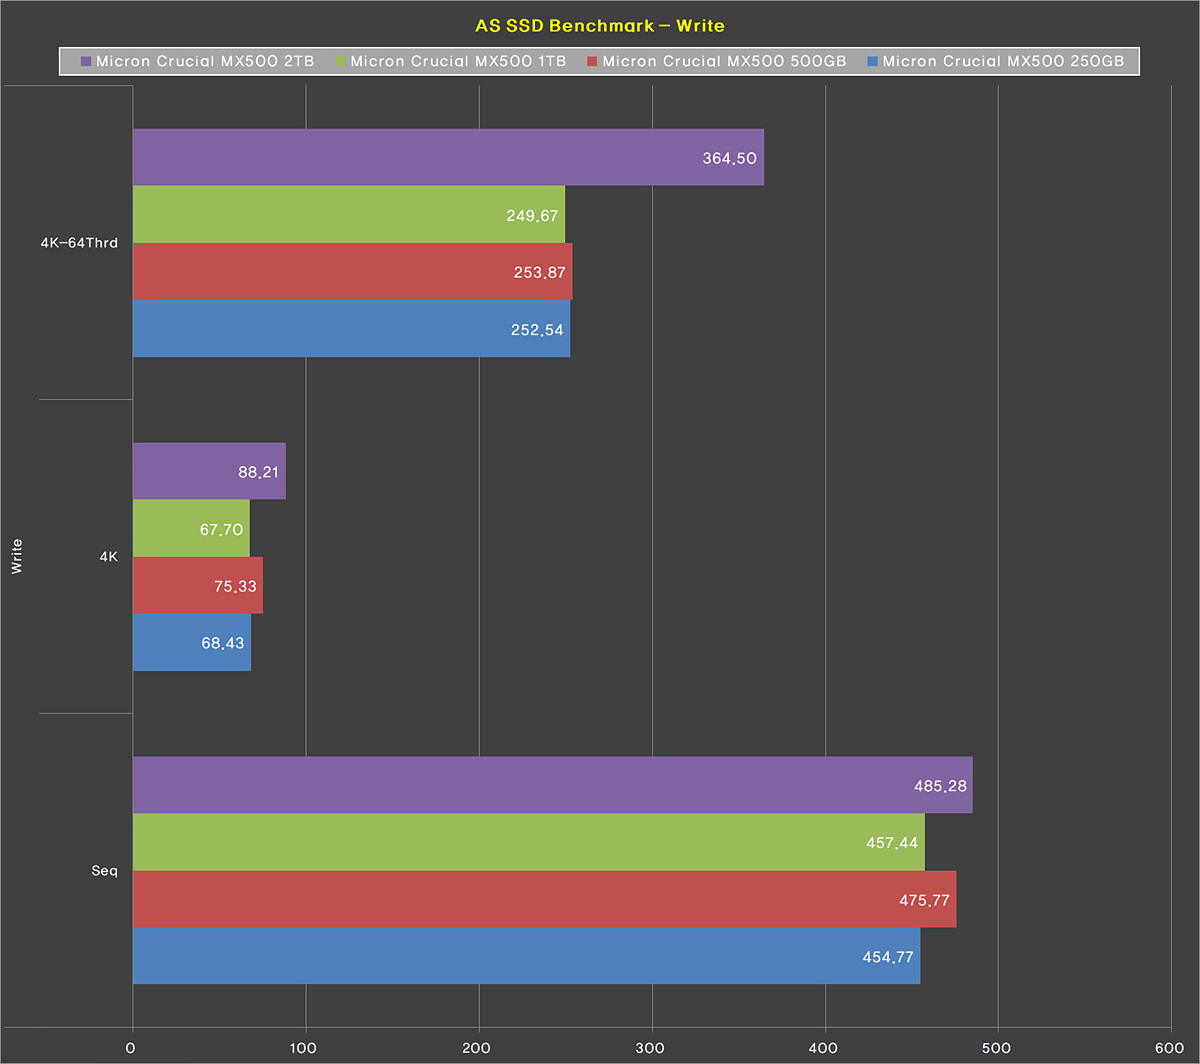
Task: Click the 253.87 value on red bar
Action: tap(539, 272)
